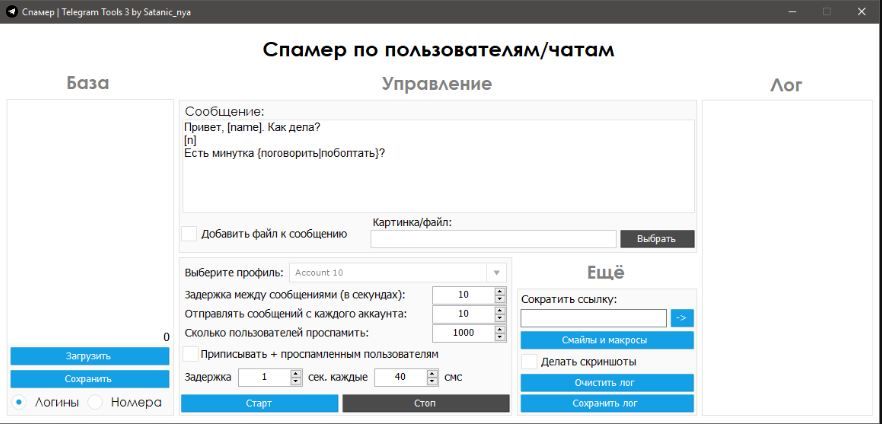Viewport: 882px width, 424px height.
Task: Click the Telegram app icon in title bar
Action: [11, 12]
